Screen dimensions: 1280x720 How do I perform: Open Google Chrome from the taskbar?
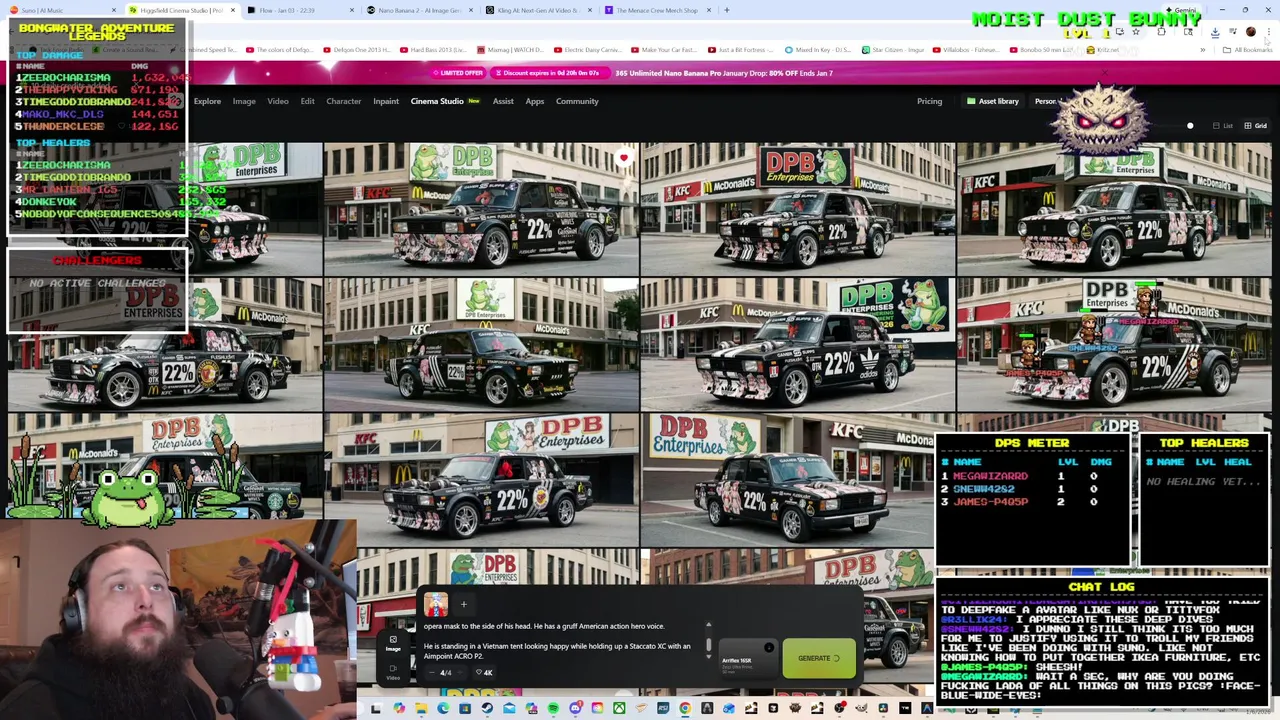(x=685, y=708)
